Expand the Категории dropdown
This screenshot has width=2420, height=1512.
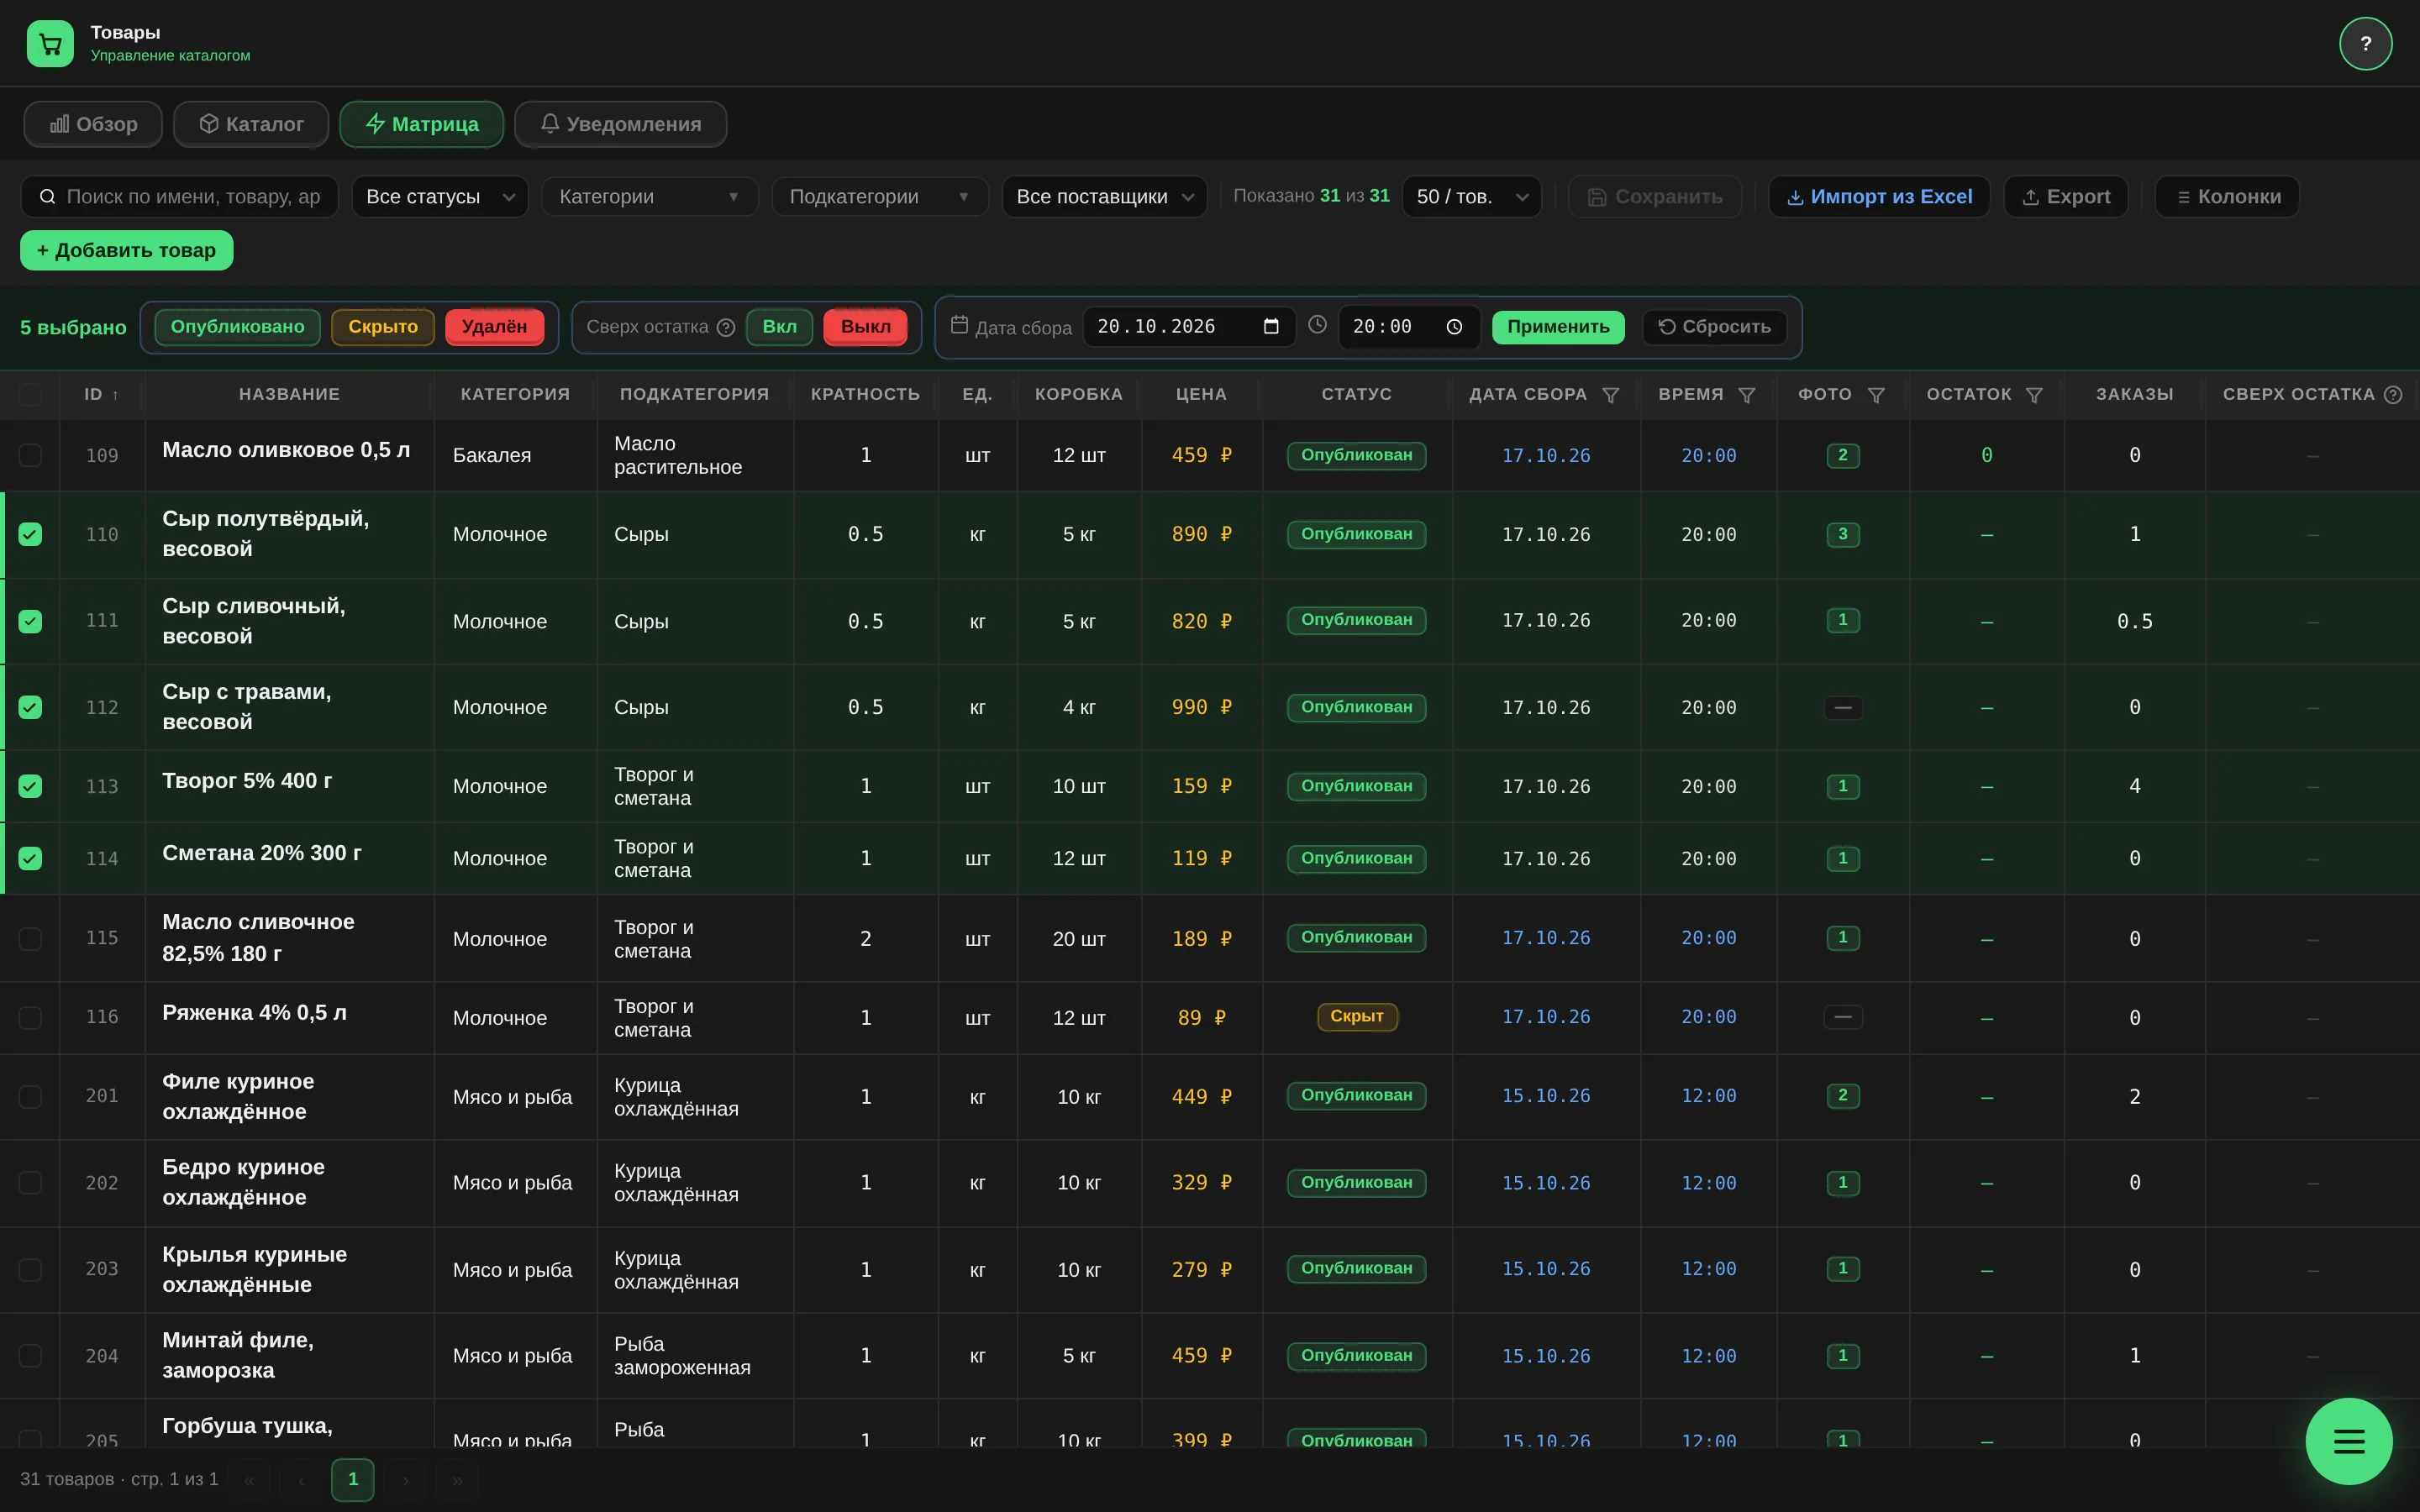coord(649,197)
